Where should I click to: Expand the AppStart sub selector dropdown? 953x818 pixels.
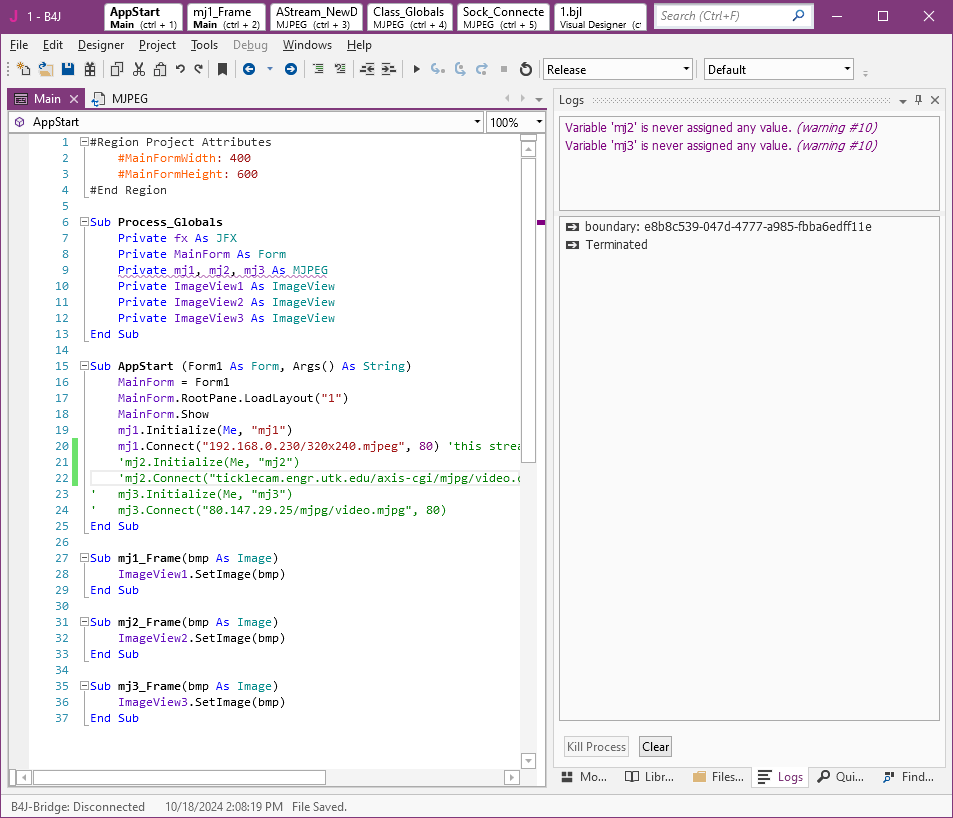click(476, 122)
